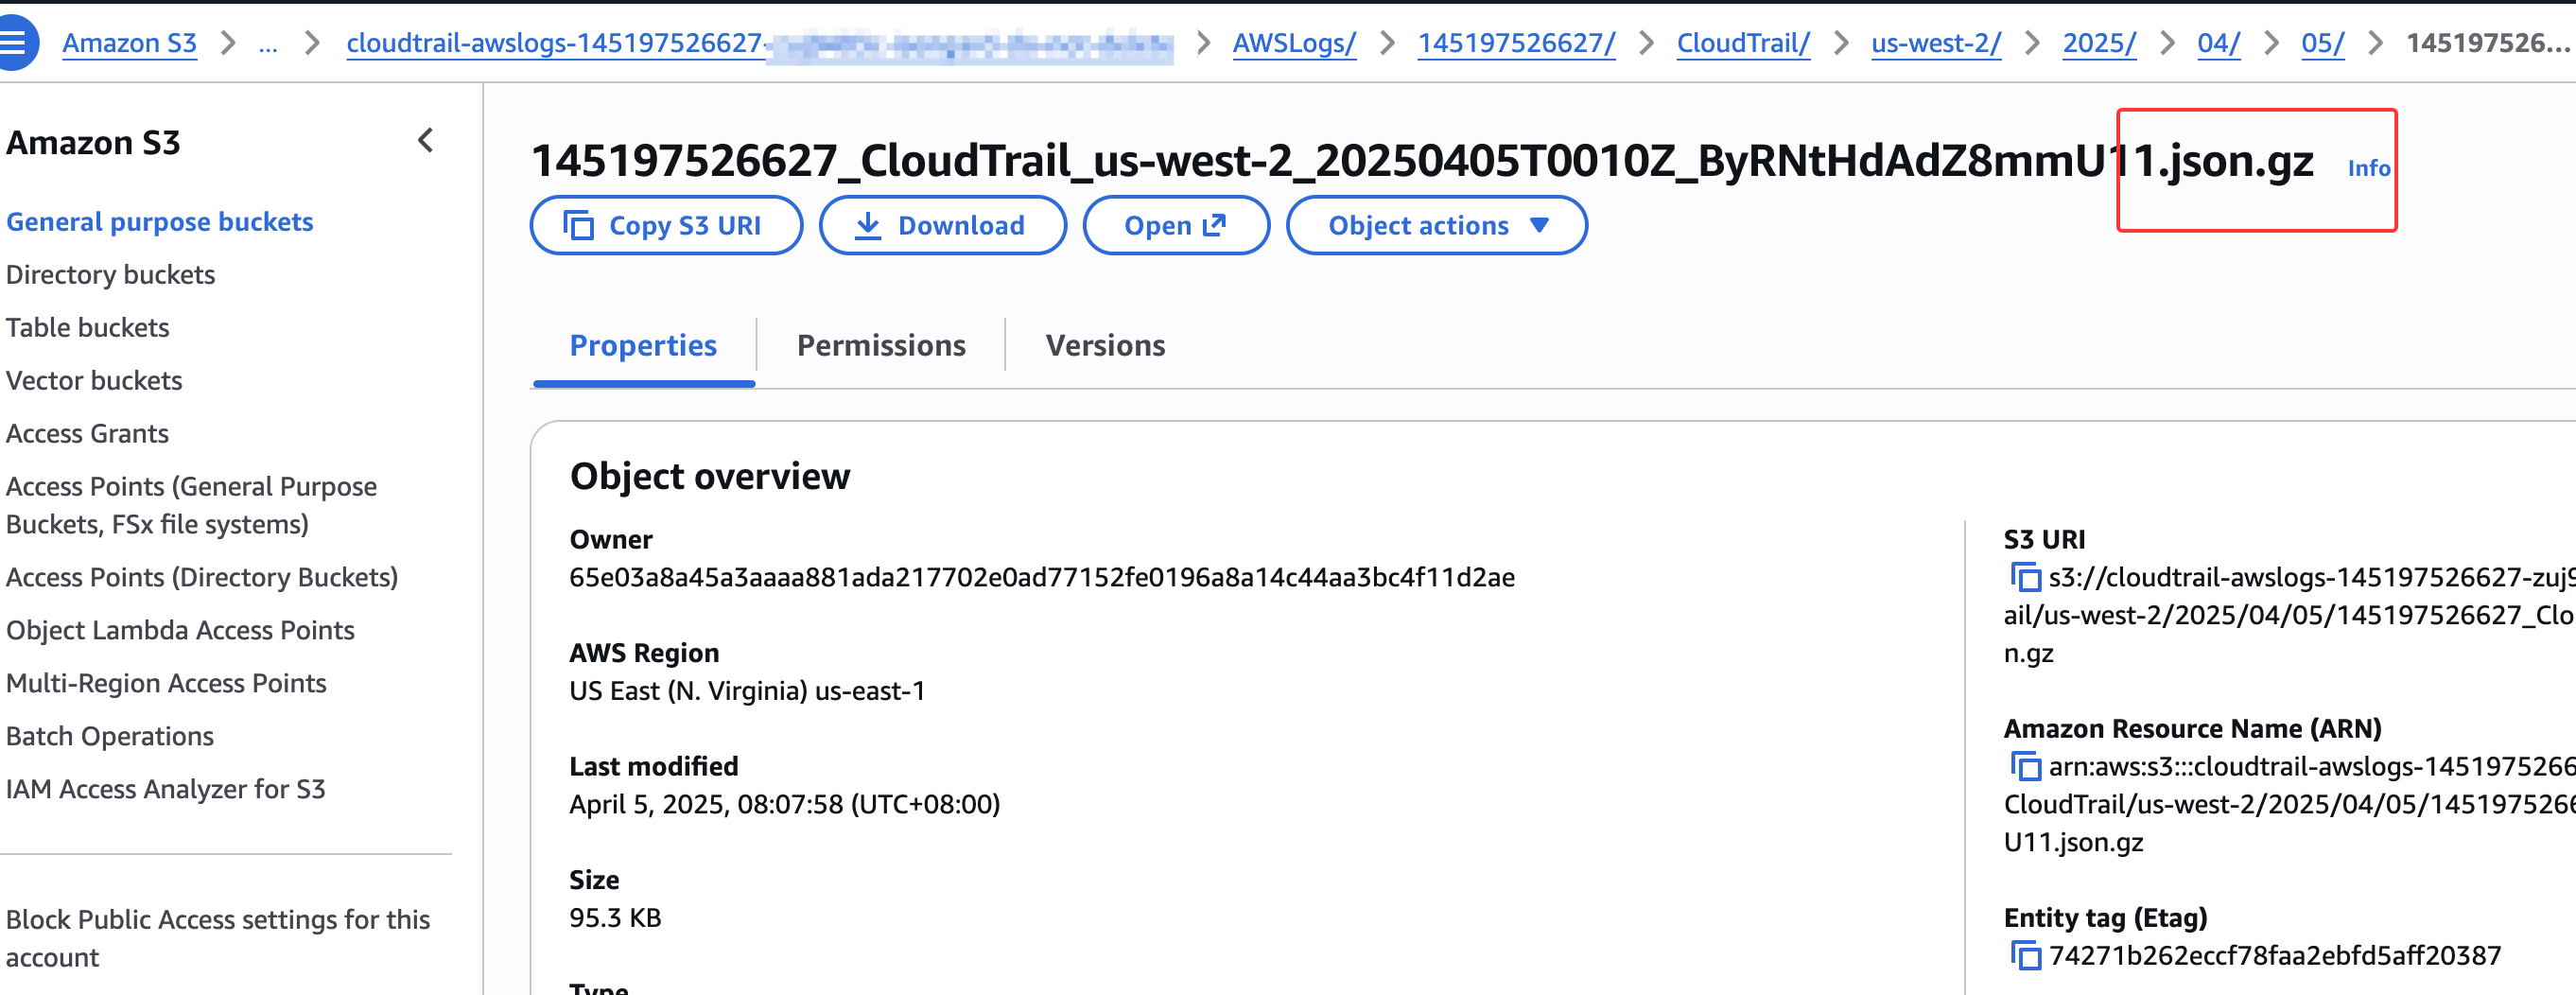Switch to the Versions tab

click(x=1105, y=345)
